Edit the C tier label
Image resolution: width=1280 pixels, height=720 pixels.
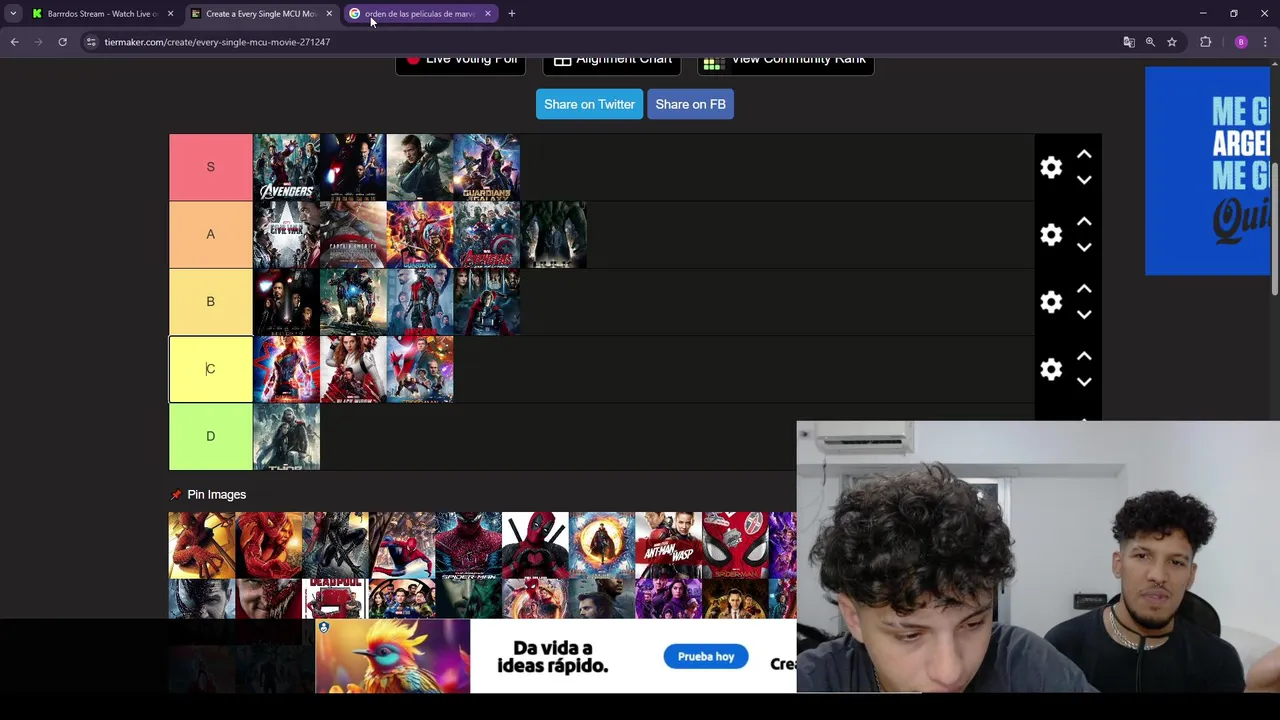point(210,369)
